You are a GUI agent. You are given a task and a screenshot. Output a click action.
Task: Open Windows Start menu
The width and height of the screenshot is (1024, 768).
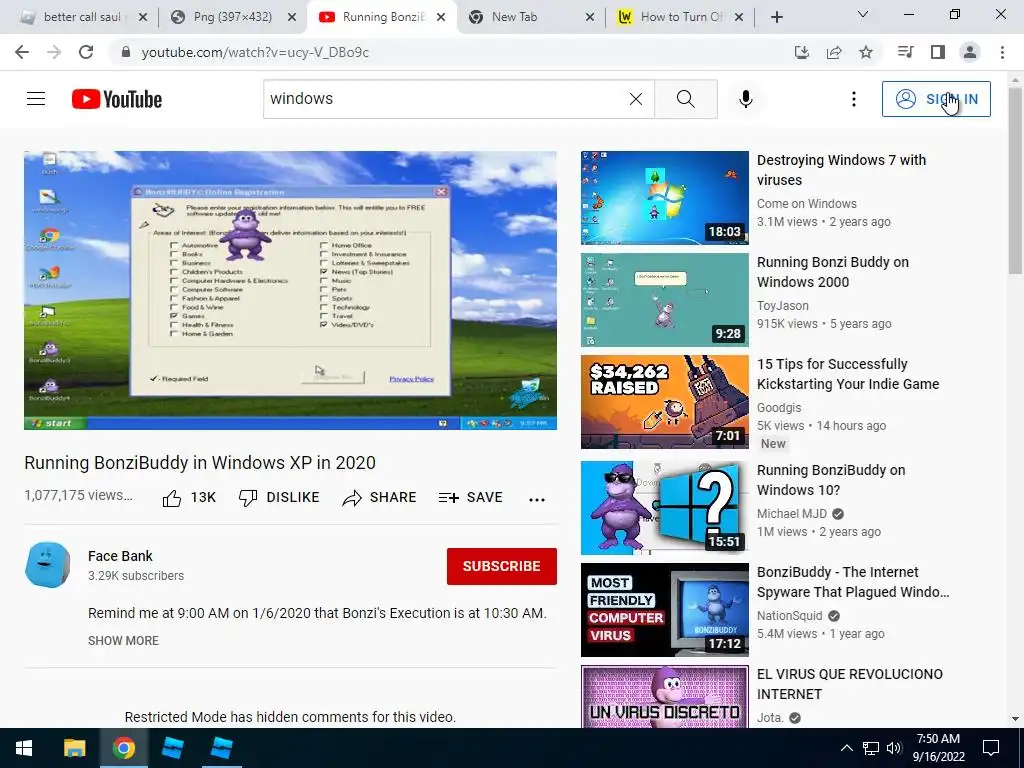click(x=24, y=748)
